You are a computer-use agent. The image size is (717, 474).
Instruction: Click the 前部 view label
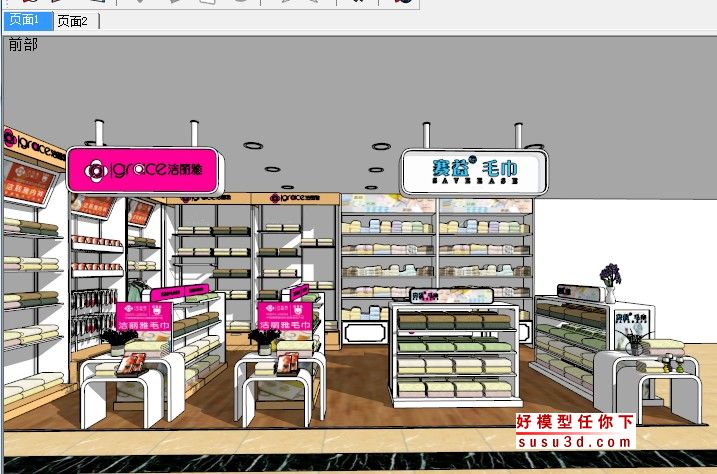pyautogui.click(x=23, y=44)
